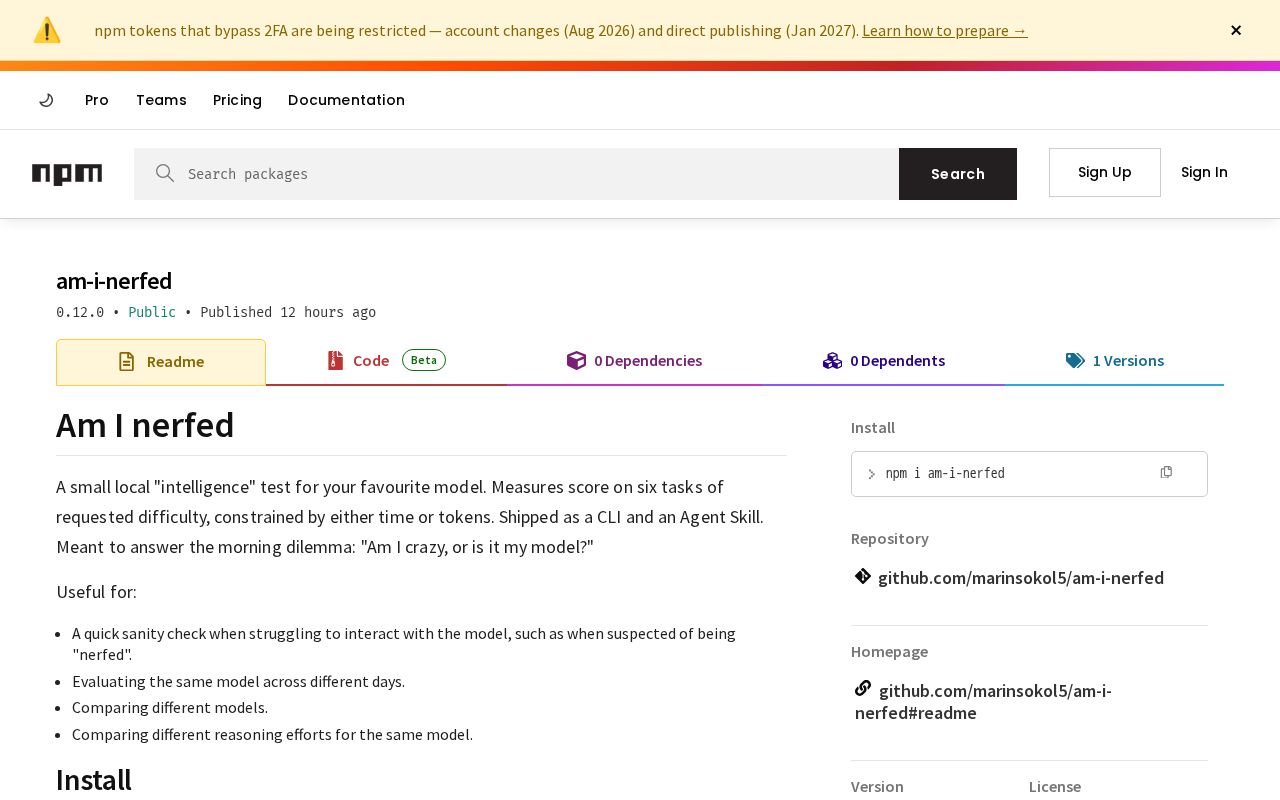Image resolution: width=1280 pixels, height=800 pixels.
Task: Click the Public label under package name
Action: (152, 312)
